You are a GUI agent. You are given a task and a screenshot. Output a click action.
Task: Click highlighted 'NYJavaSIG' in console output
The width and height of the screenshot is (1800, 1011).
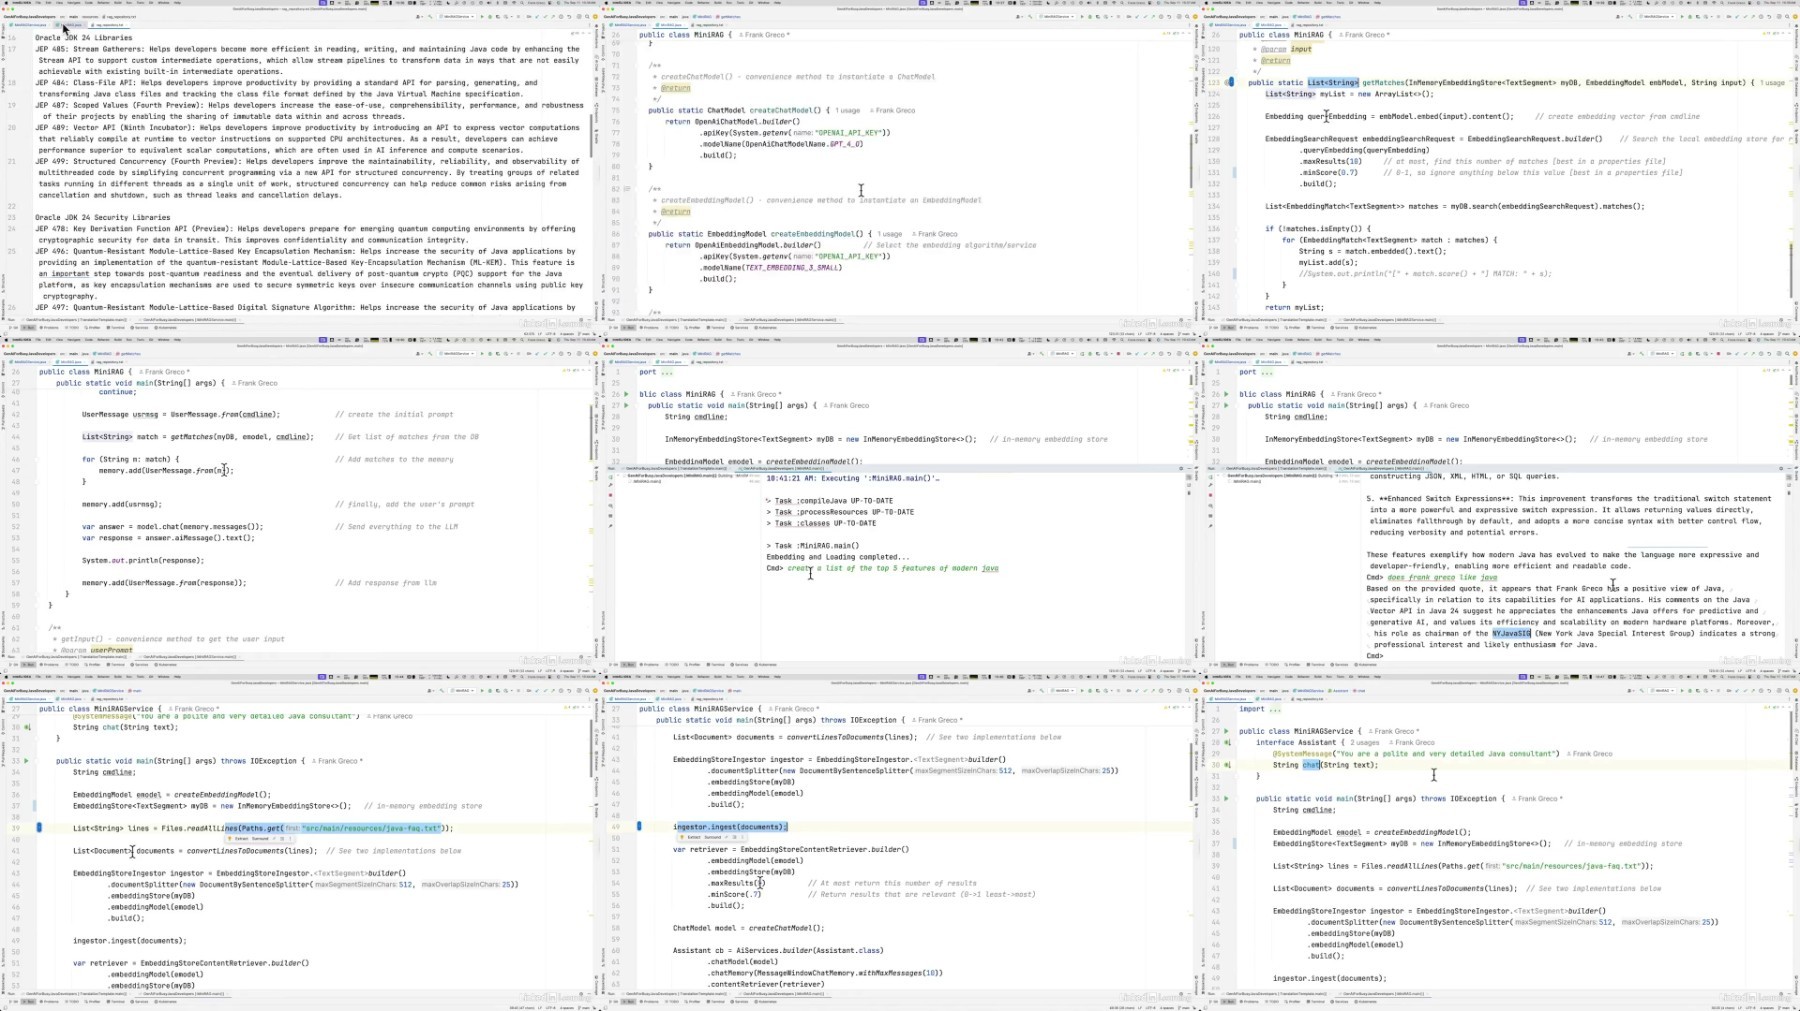point(1511,633)
